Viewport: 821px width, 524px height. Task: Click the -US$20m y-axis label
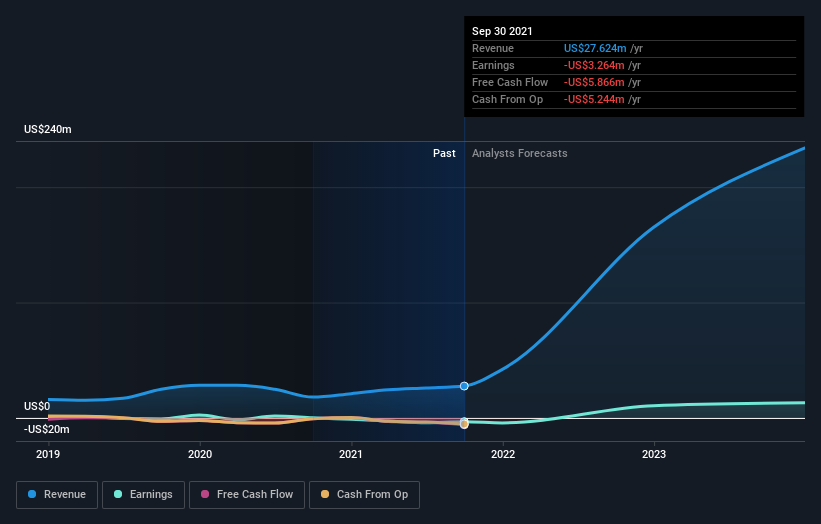point(47,429)
